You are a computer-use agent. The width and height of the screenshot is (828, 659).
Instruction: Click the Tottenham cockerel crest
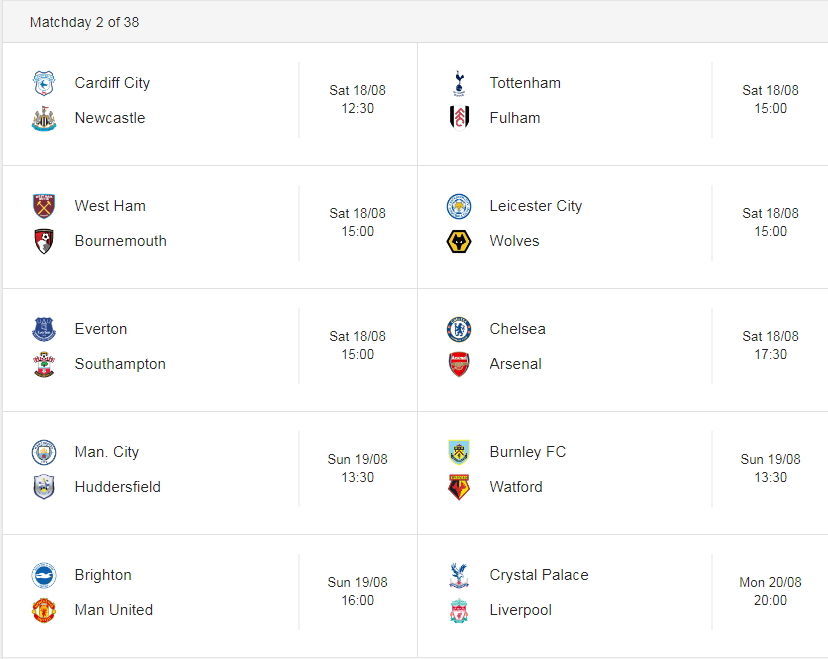click(x=459, y=83)
